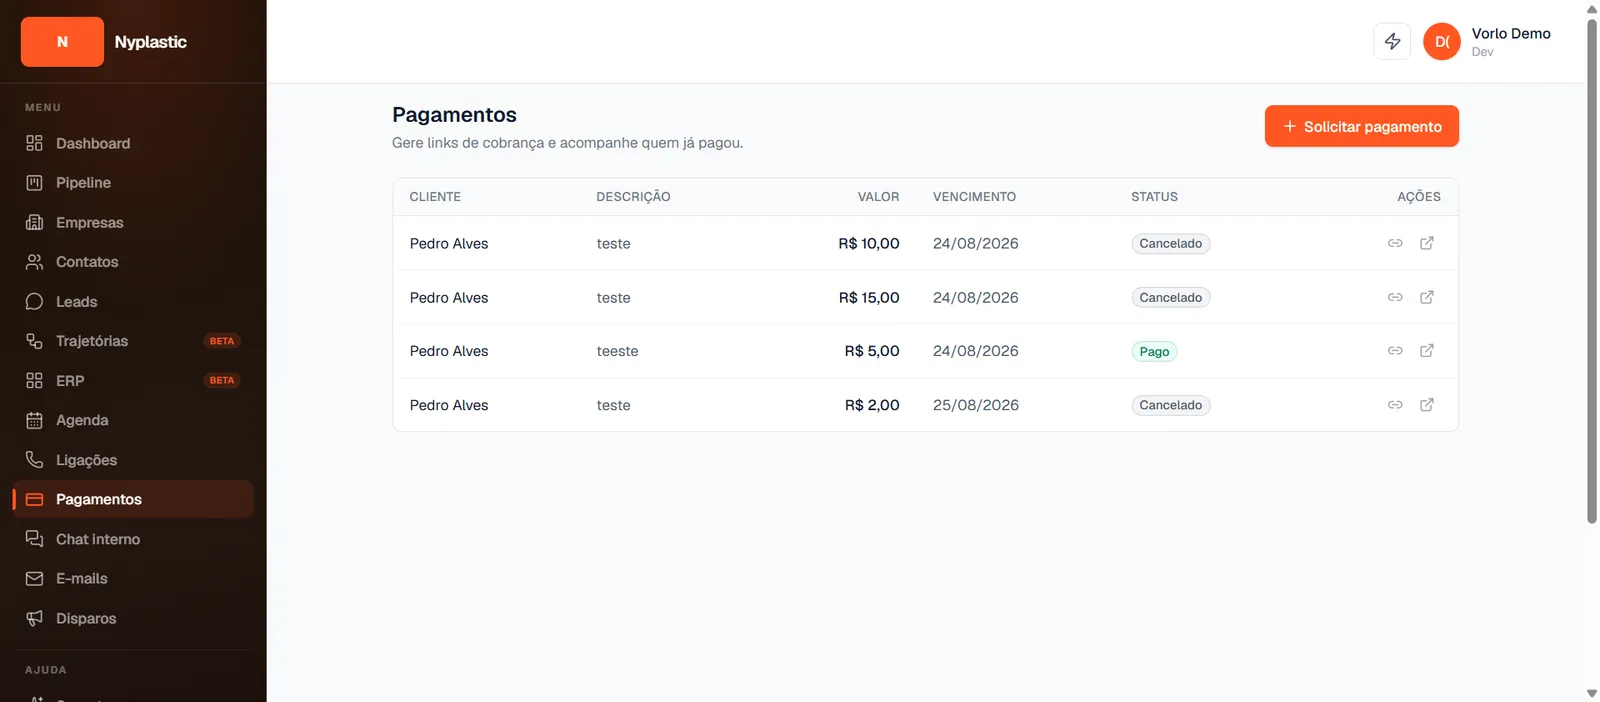Click the Empresas building icon

[x=34, y=222]
